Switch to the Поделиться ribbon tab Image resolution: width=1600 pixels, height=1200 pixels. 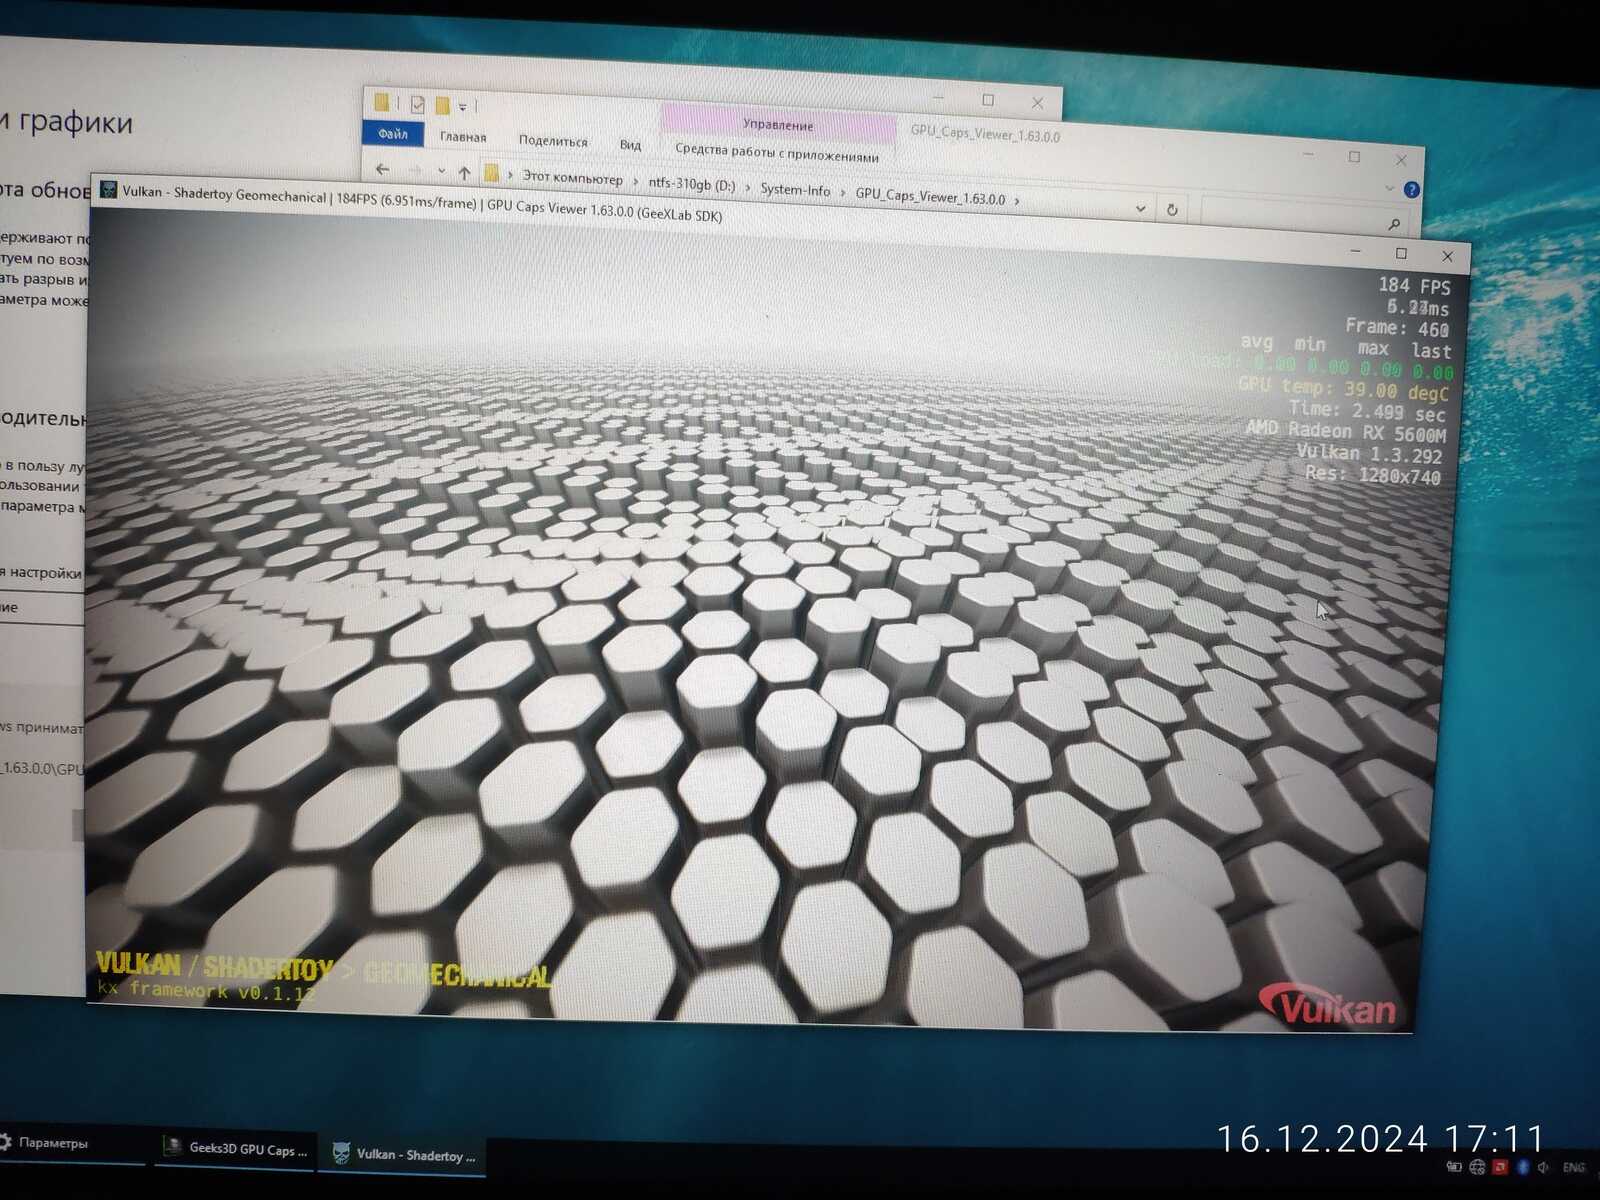click(553, 141)
